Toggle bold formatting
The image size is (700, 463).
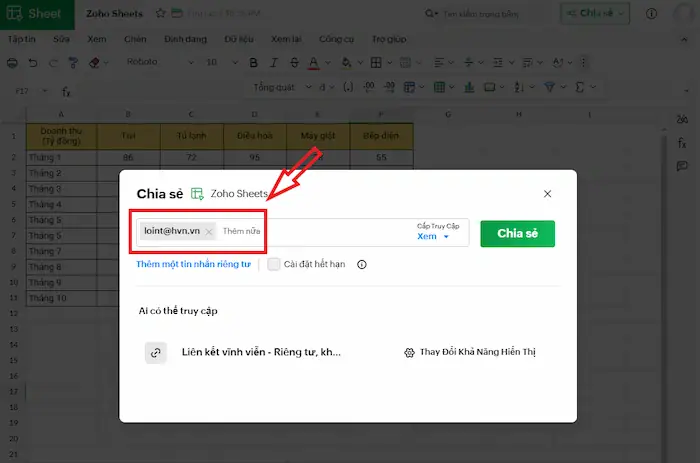click(253, 63)
